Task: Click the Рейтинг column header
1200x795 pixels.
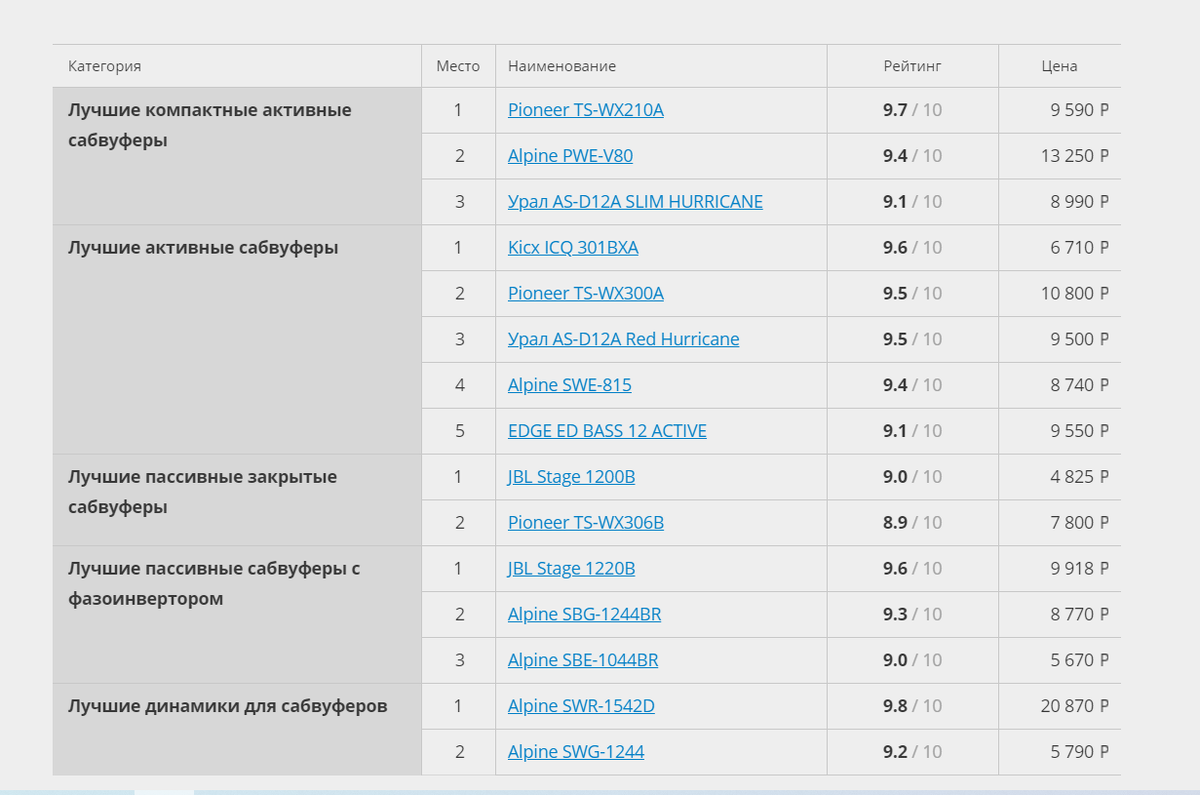Action: 912,66
